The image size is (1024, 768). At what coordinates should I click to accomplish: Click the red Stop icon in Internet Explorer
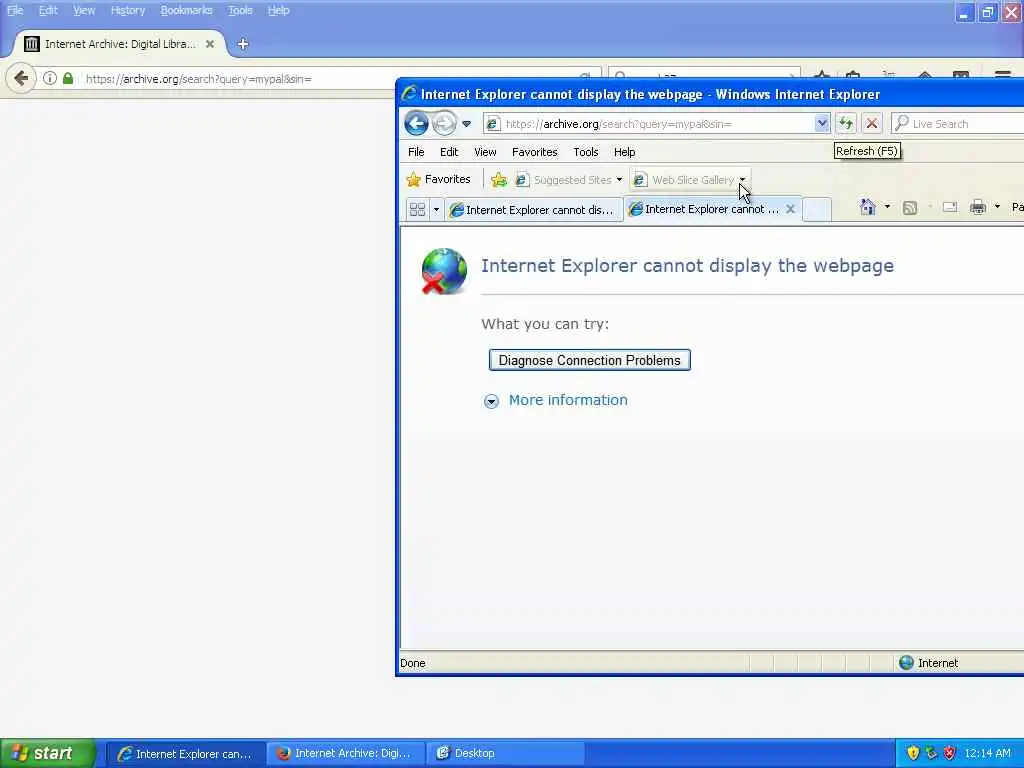[872, 123]
